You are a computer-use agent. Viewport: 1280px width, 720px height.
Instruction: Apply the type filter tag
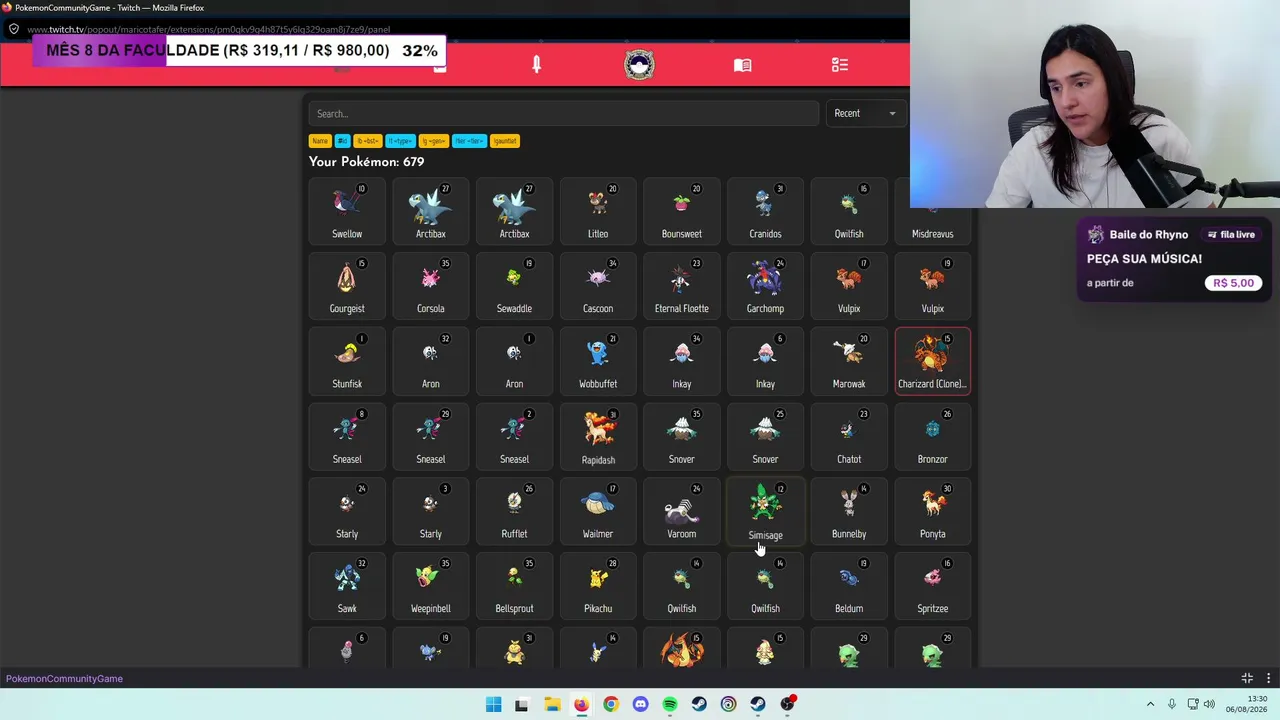tap(401, 141)
